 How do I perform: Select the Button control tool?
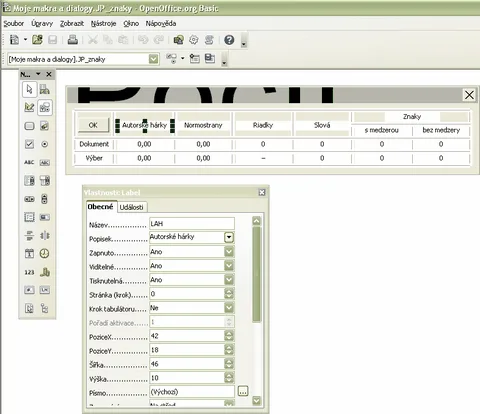tap(29, 126)
